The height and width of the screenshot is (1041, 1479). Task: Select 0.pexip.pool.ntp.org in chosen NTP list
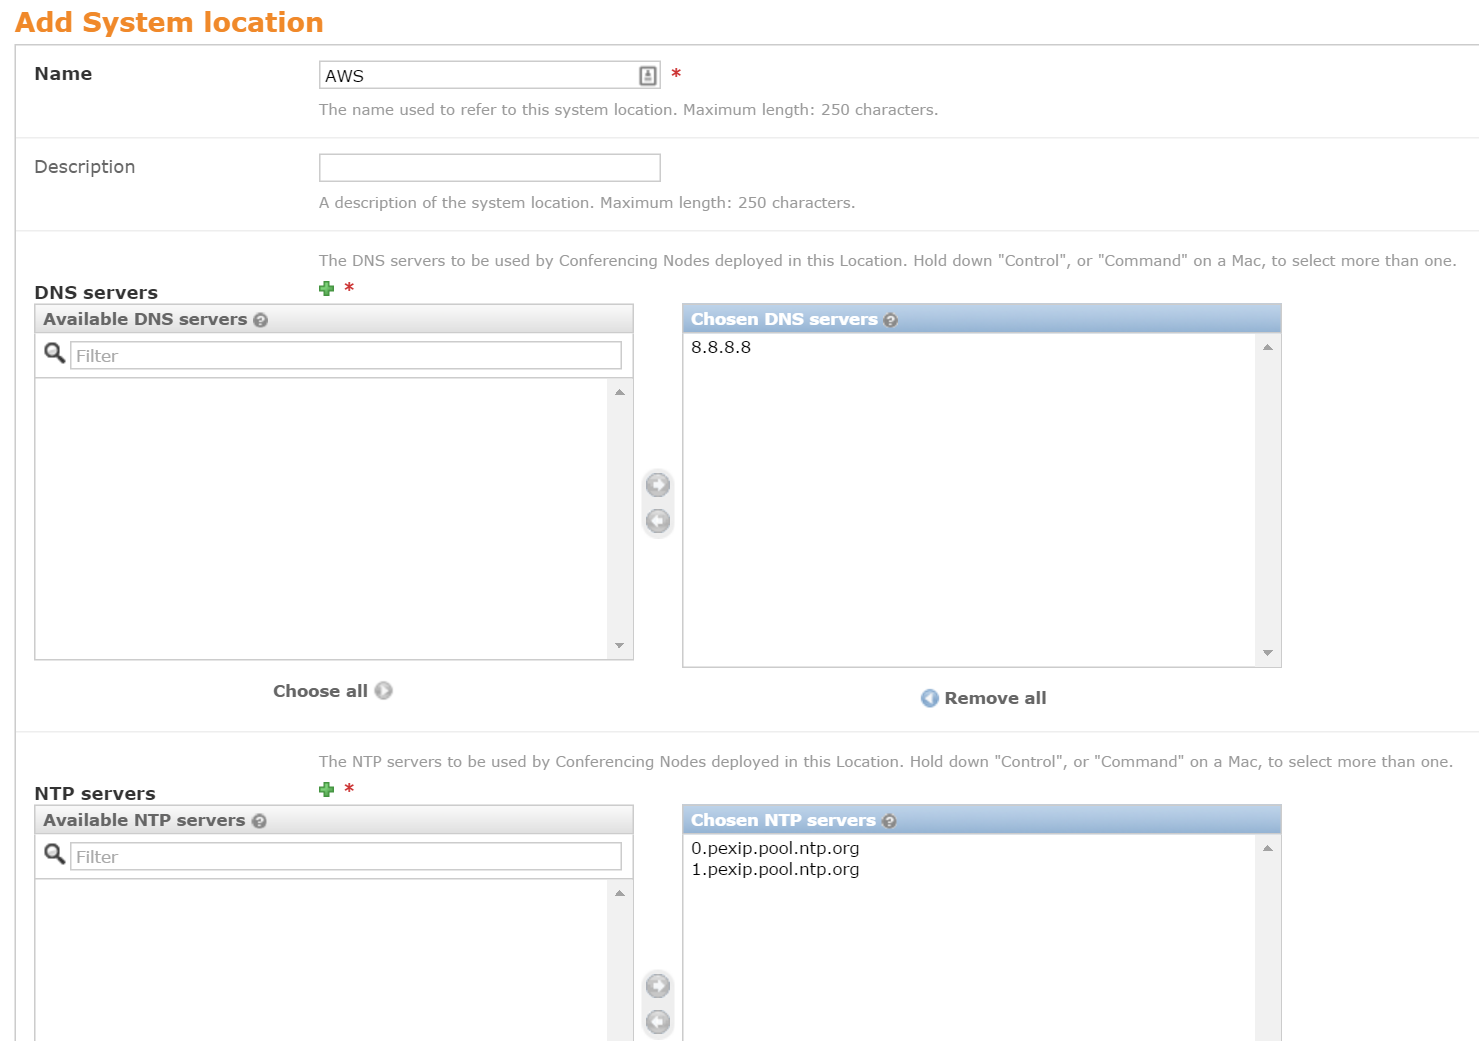click(x=775, y=849)
